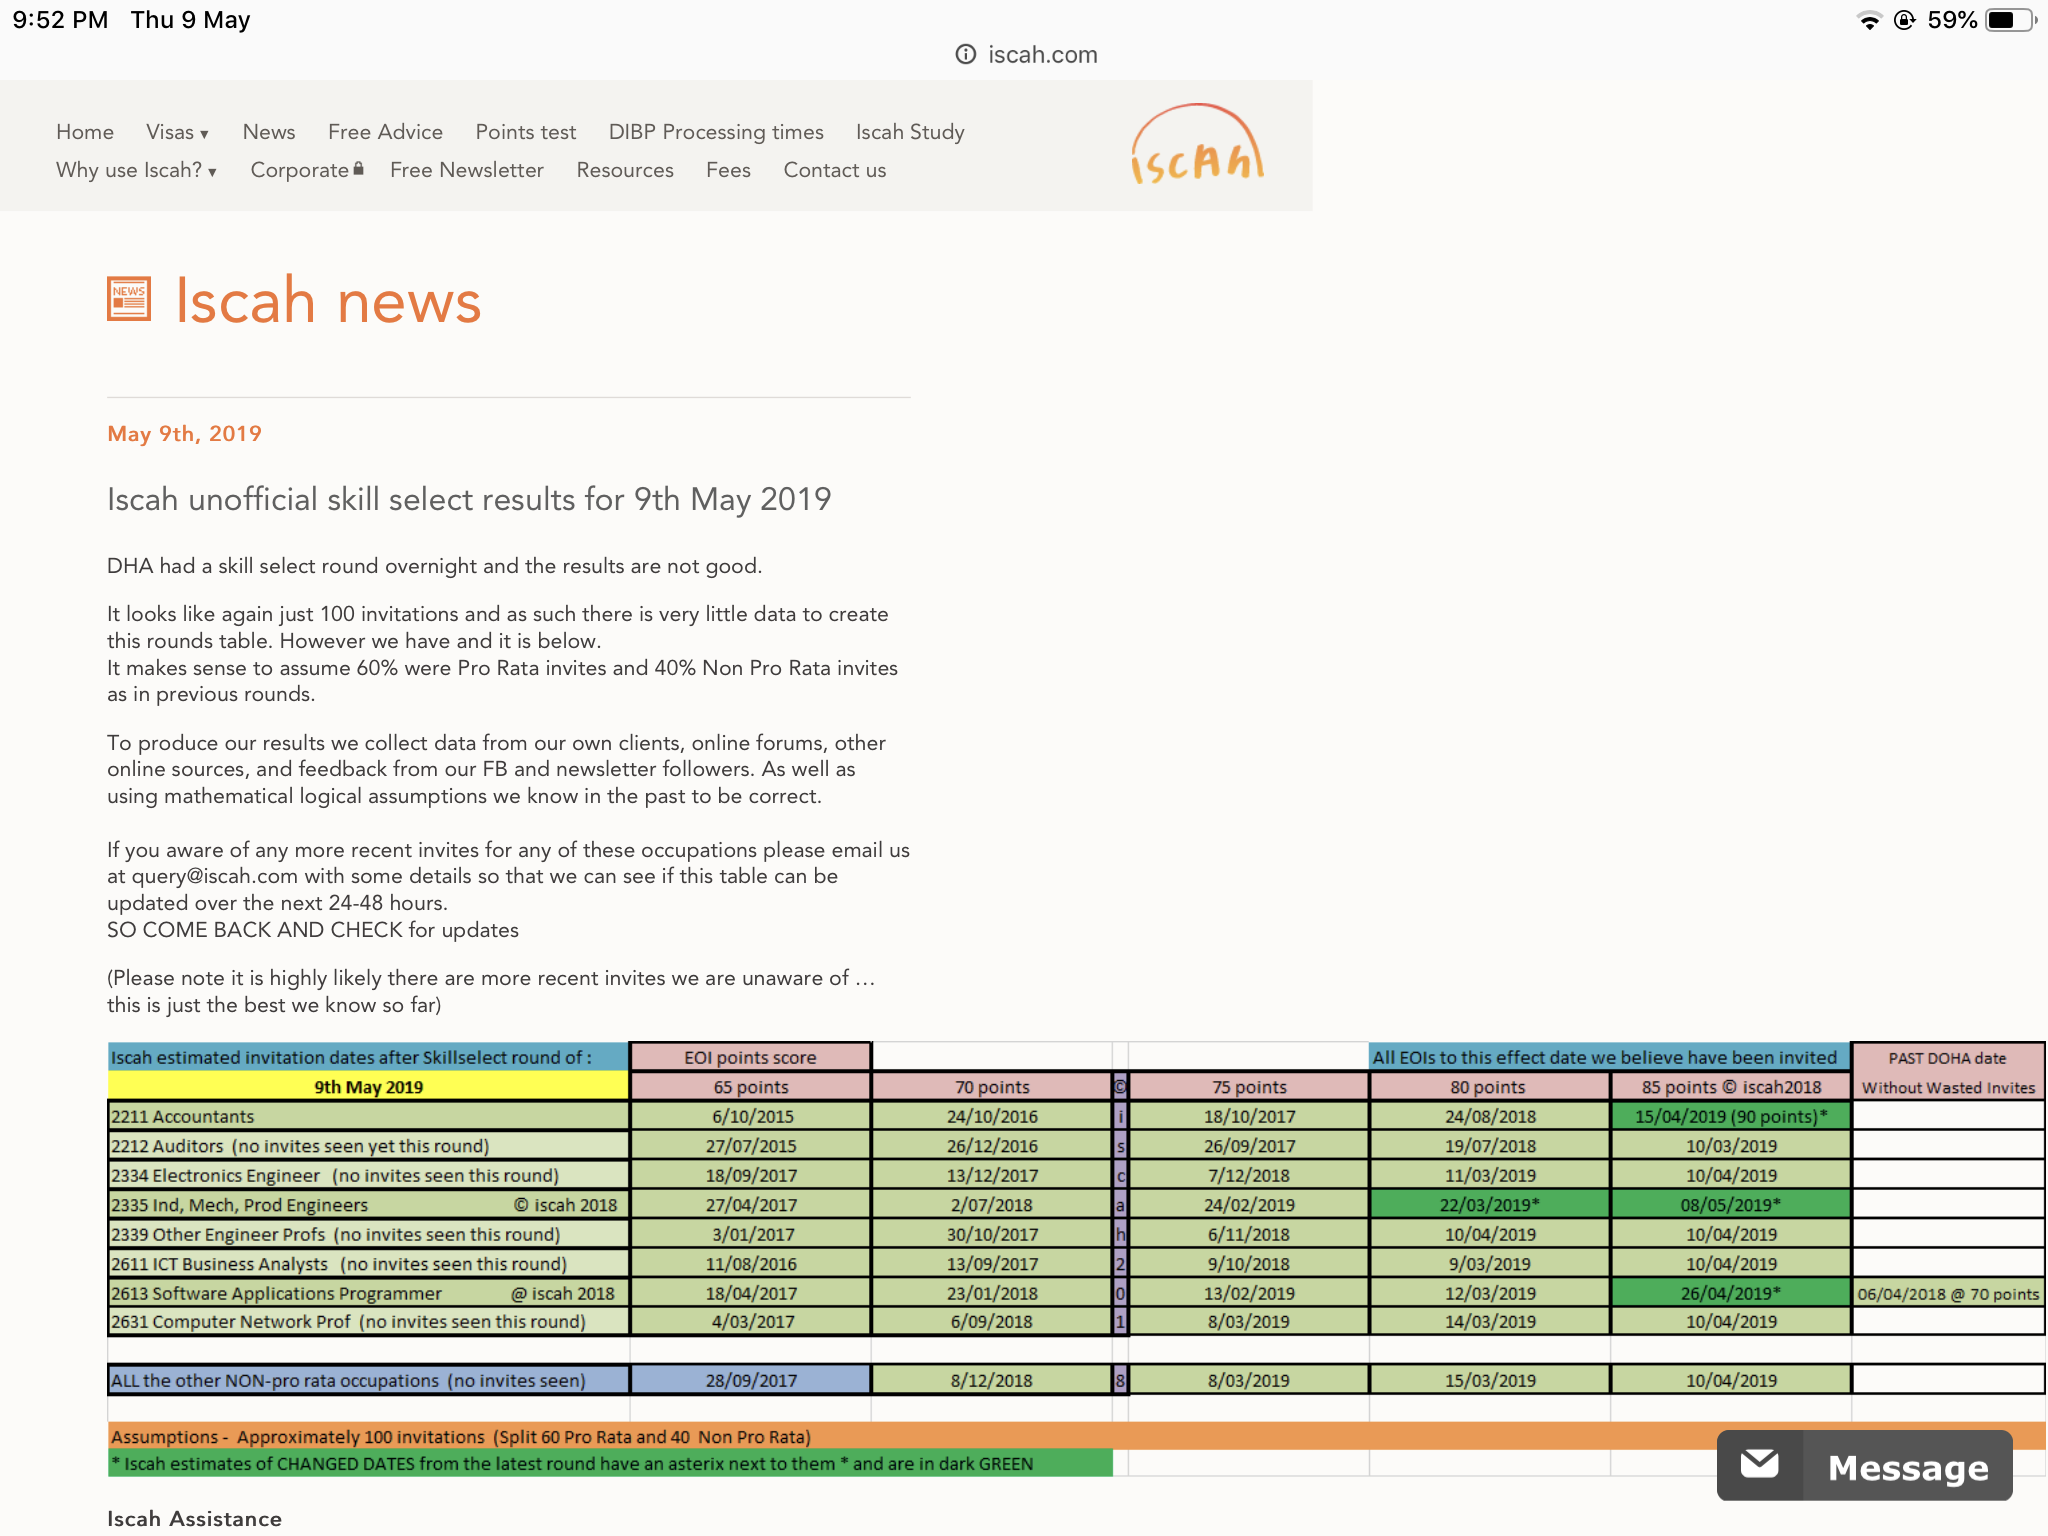
Task: Tap the site info icon beside iscah.com
Action: 965,54
